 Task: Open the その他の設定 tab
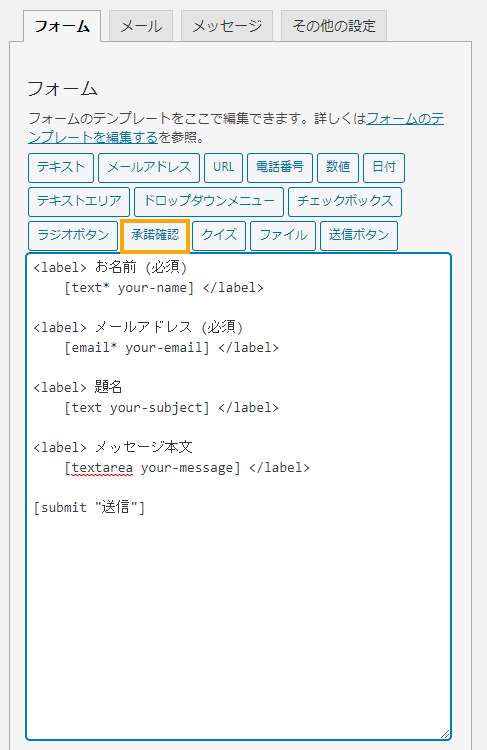[334, 26]
